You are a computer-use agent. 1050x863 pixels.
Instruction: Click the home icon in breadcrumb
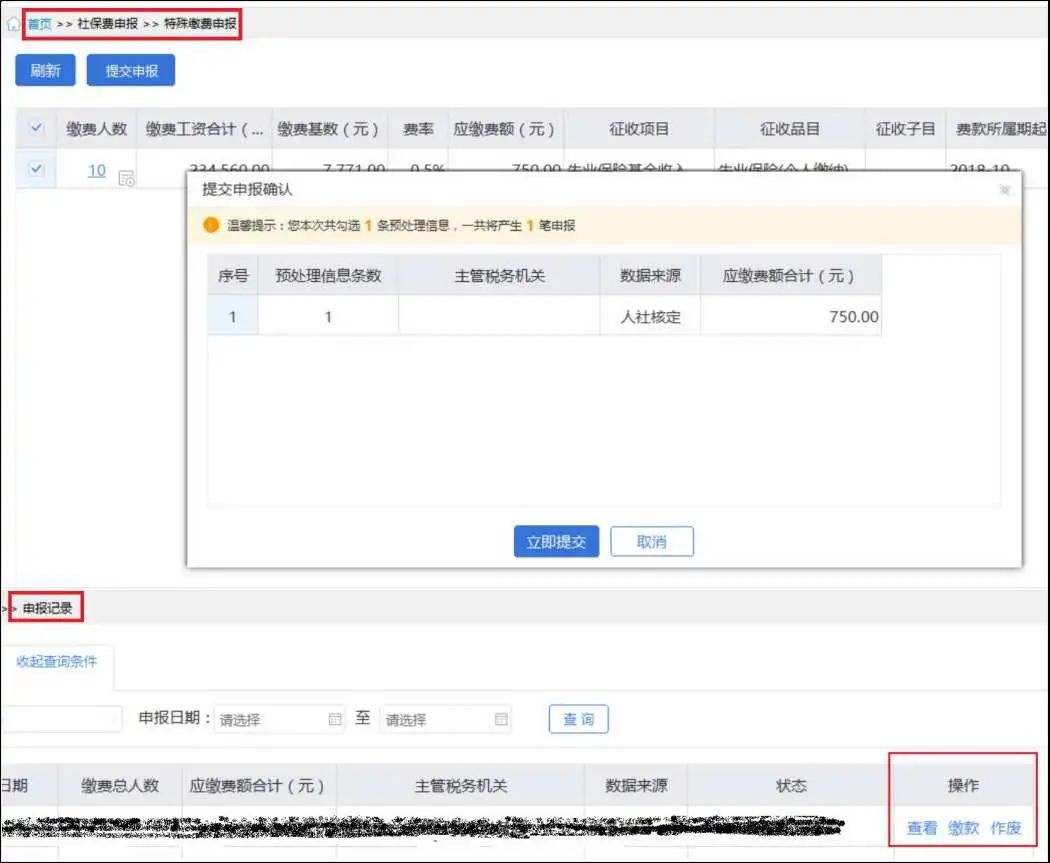coord(13,25)
